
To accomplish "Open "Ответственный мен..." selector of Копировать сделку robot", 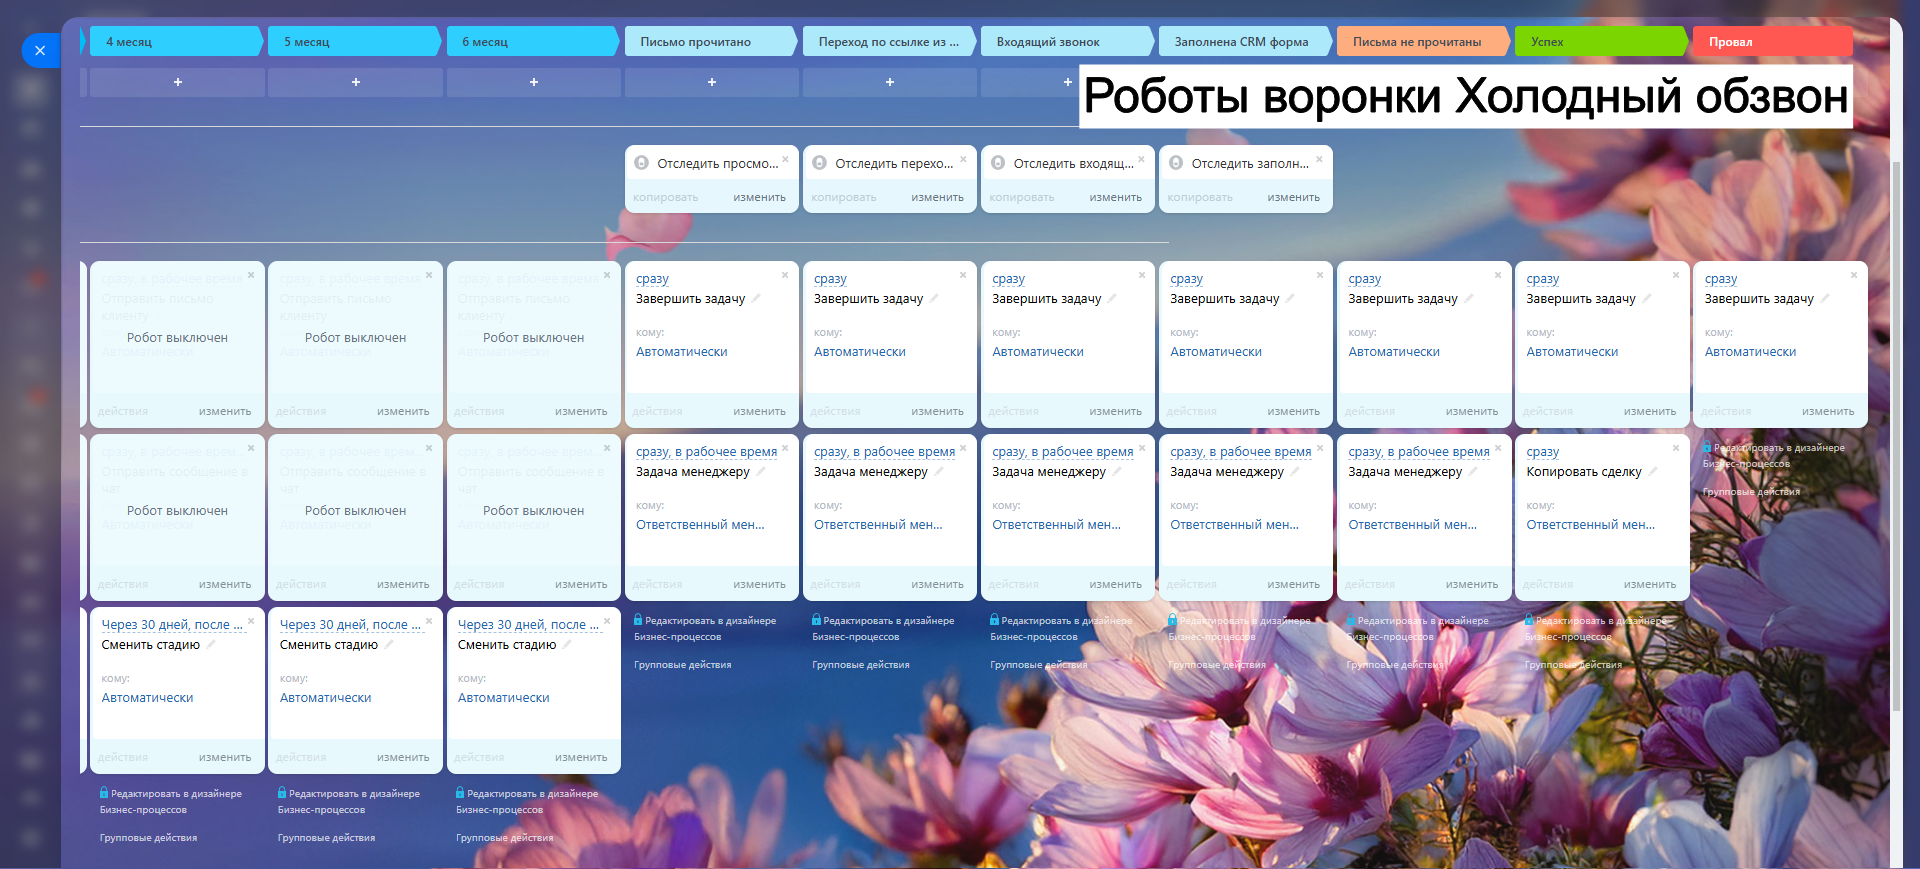I will (x=1590, y=525).
